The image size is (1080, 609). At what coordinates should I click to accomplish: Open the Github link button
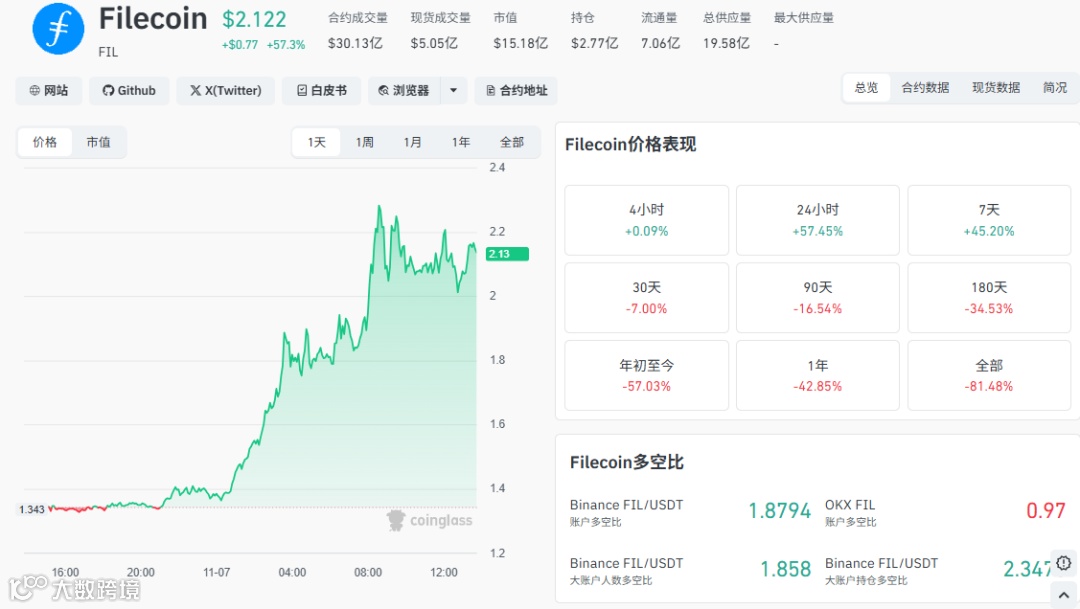(x=129, y=90)
